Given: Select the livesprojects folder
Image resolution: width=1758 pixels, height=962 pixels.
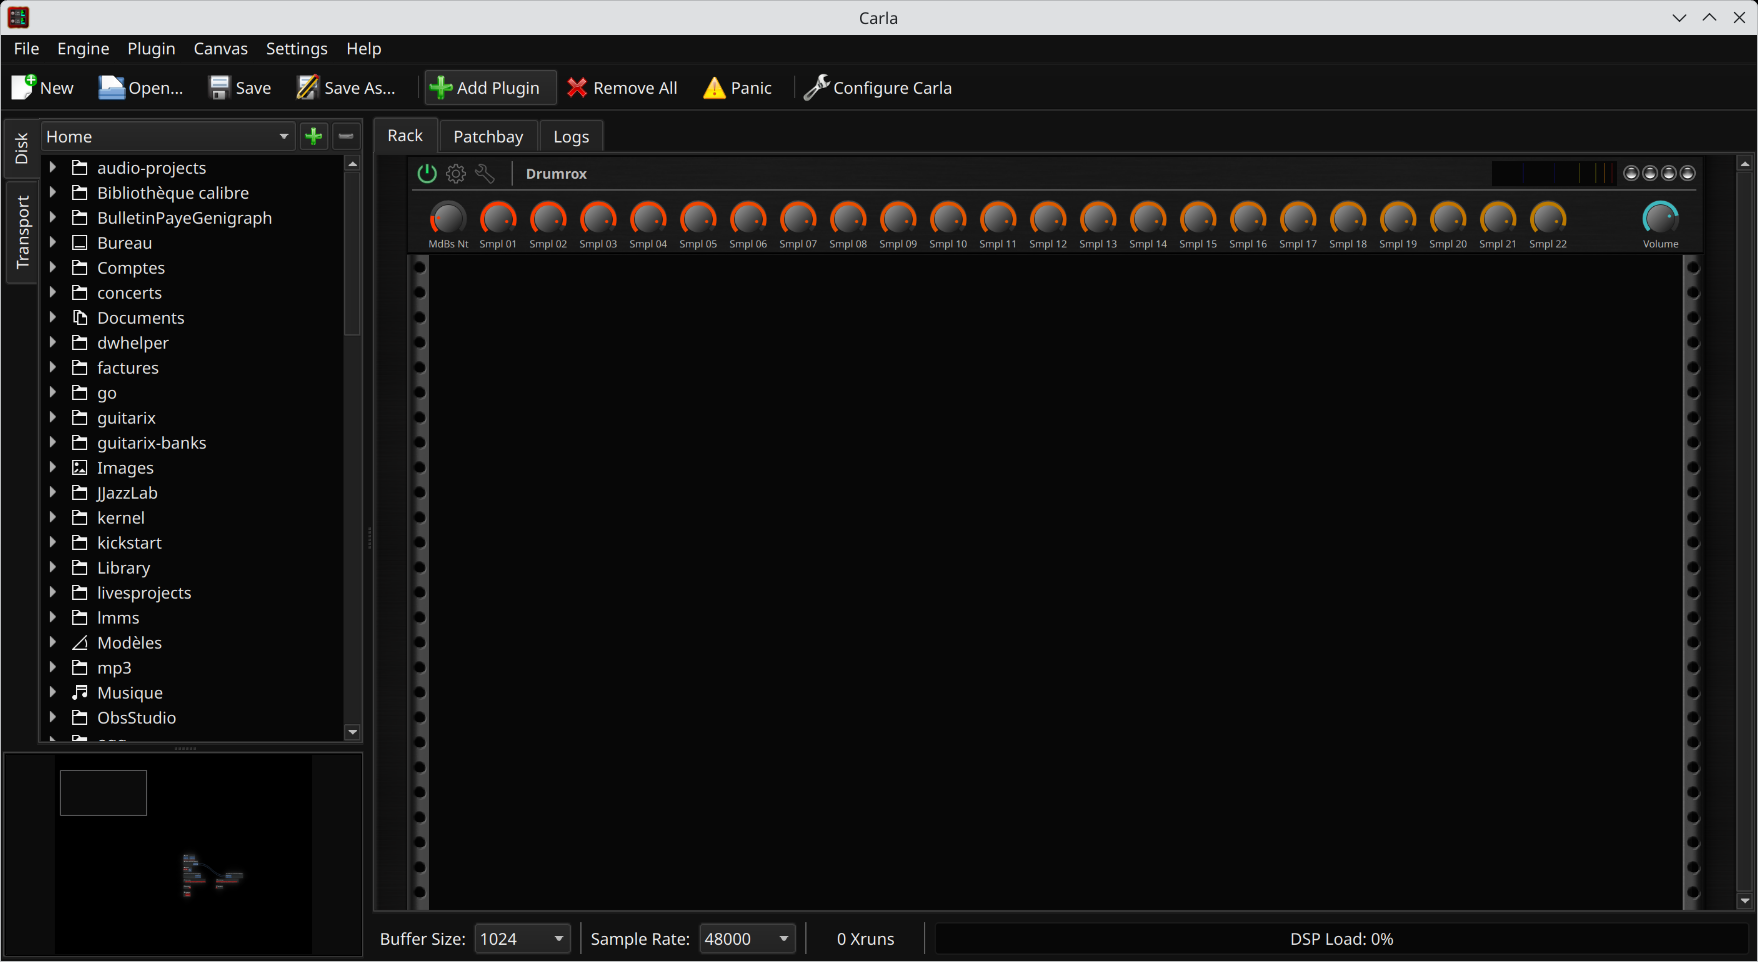Looking at the screenshot, I should [144, 593].
